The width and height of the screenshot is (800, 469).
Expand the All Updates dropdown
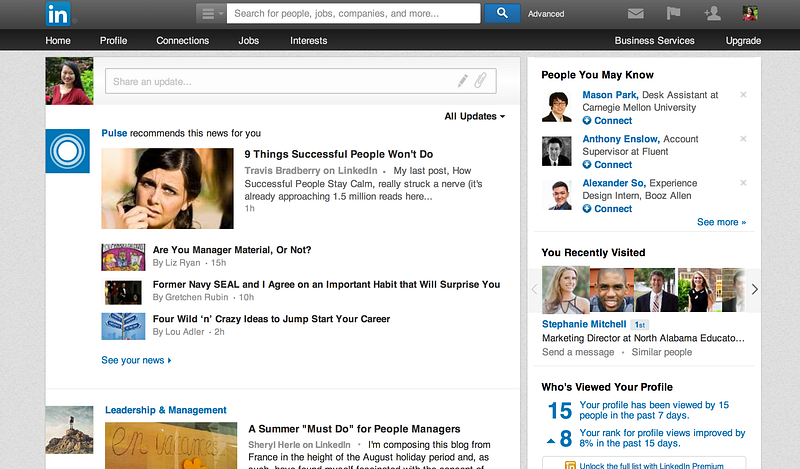tap(474, 116)
